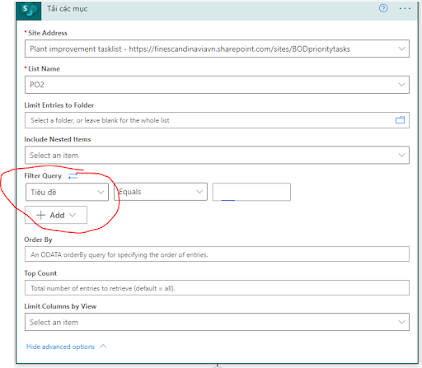Click the Limit Entries to Folder field
Viewport: 422px width, 368px height.
click(217, 120)
